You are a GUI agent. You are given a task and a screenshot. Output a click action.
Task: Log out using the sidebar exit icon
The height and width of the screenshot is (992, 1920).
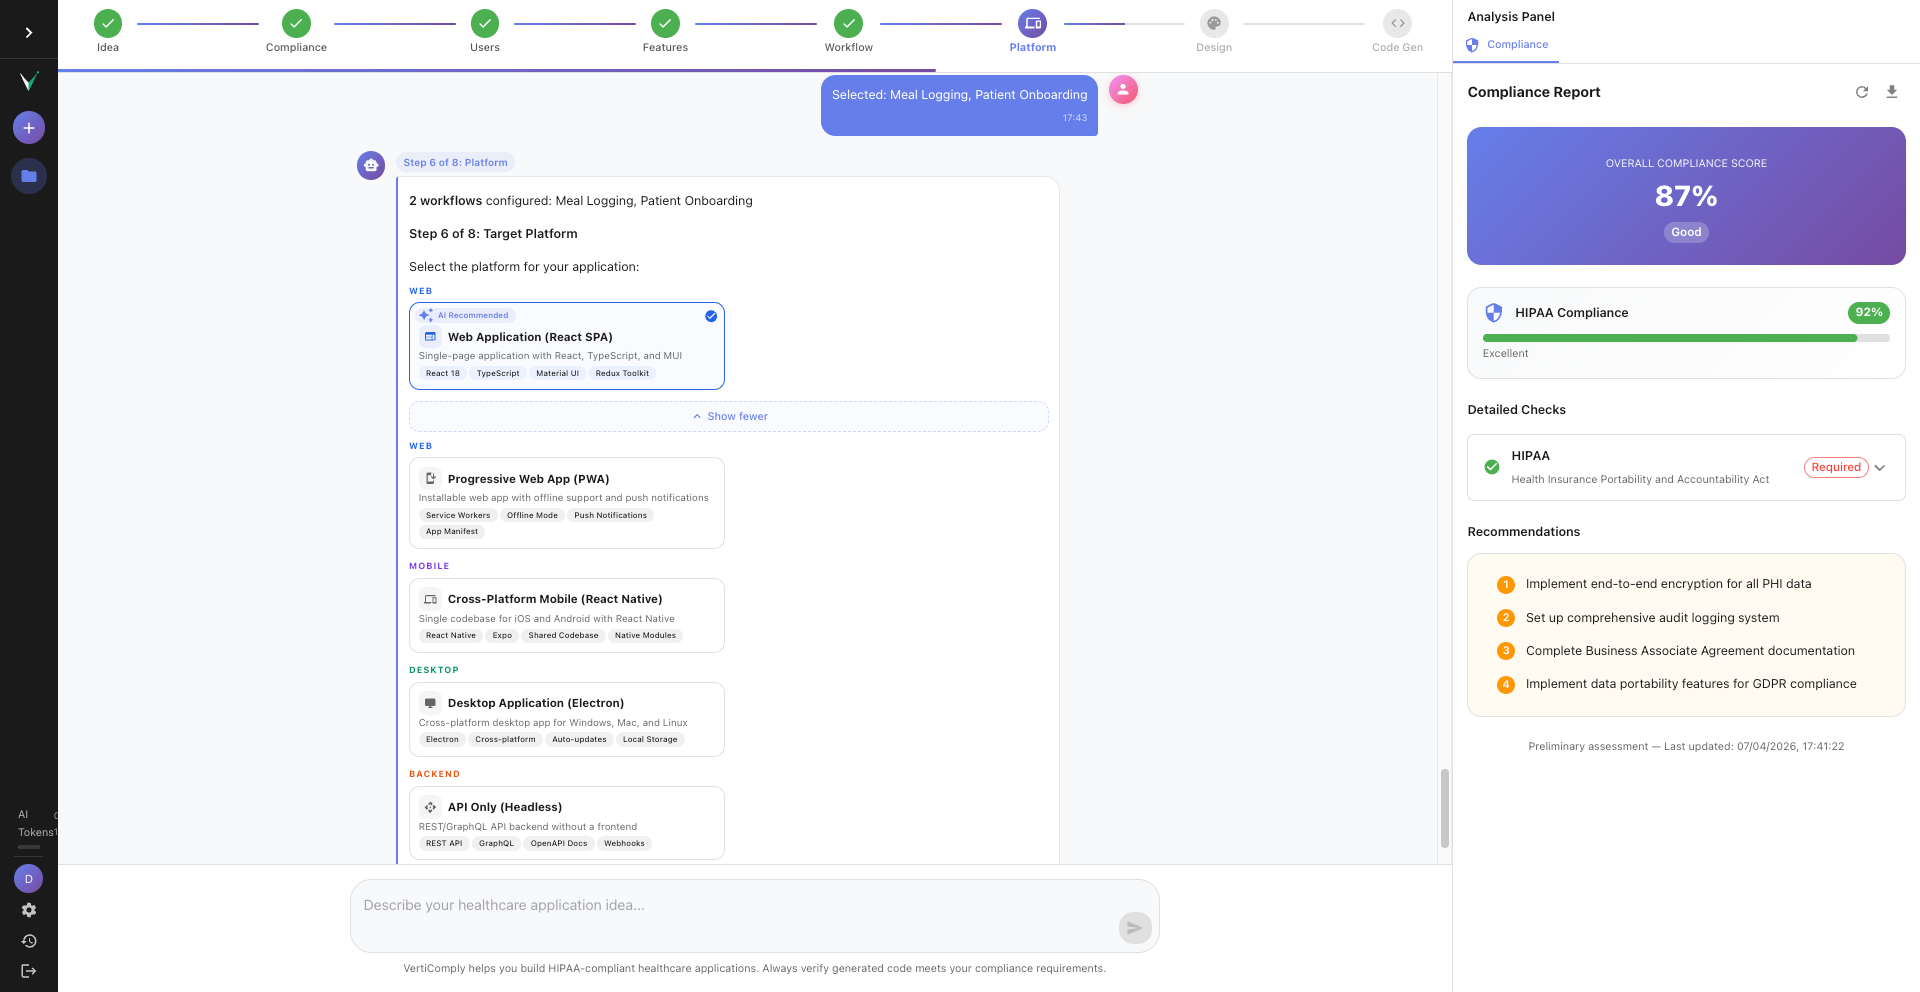pos(29,970)
